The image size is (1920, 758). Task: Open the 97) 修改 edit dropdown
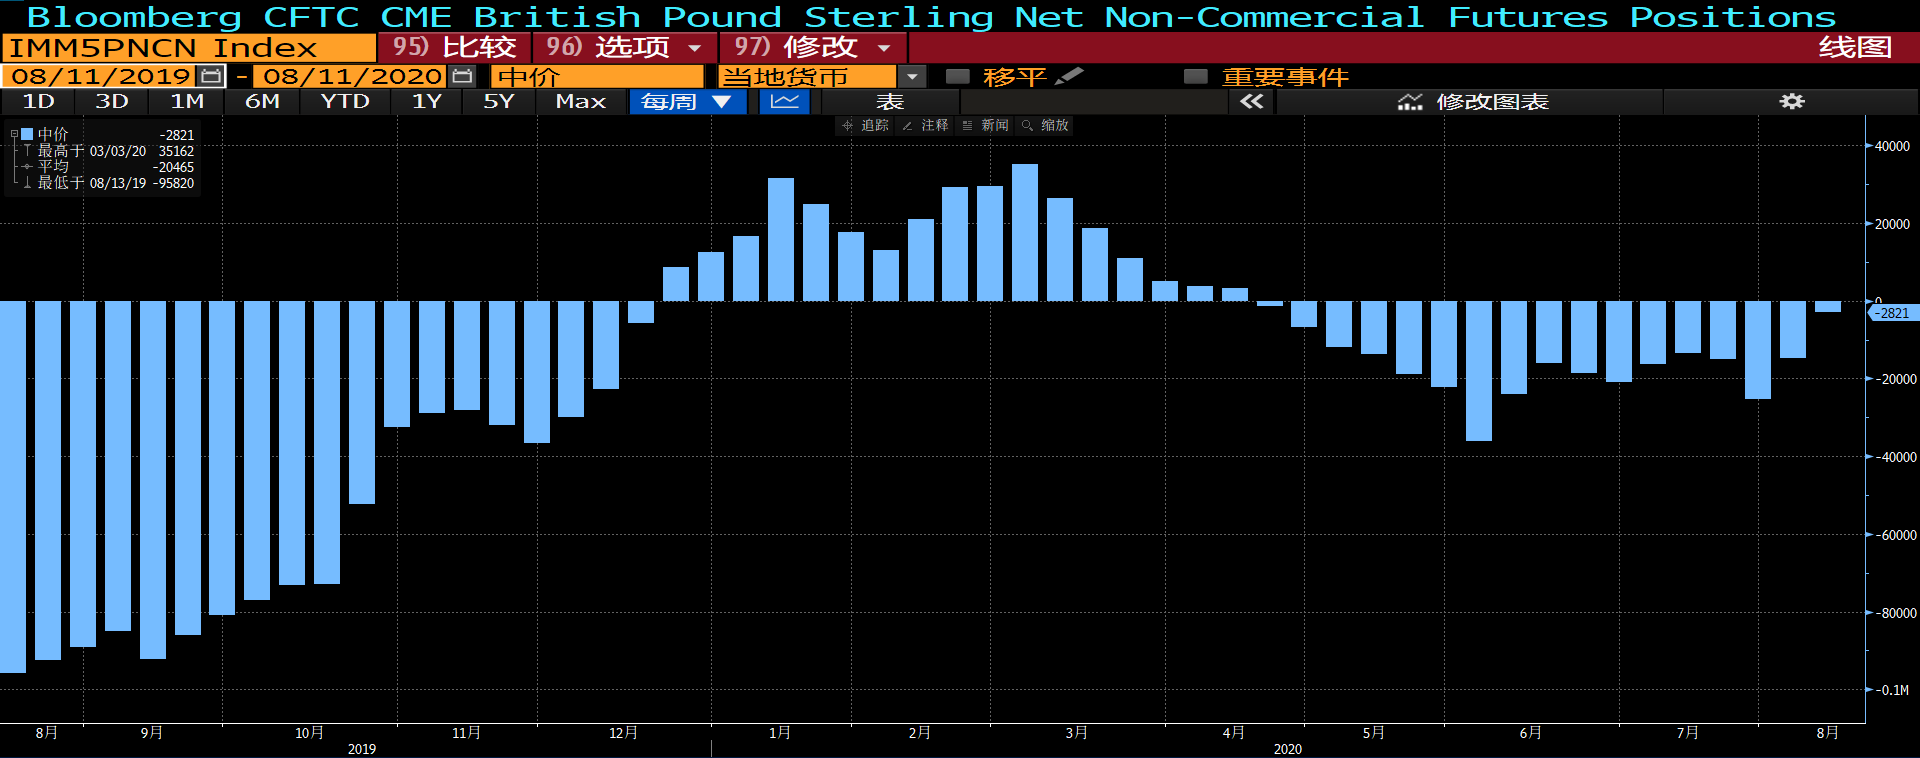tap(813, 47)
